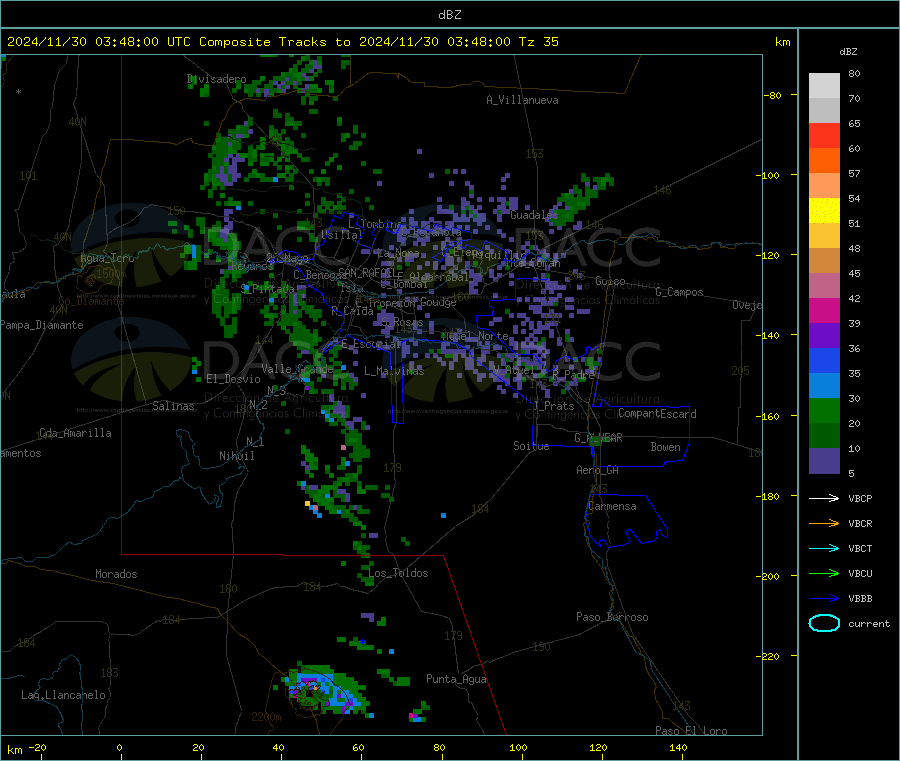Click the 'Paso_El_Loro' map label
Image resolution: width=900 pixels, height=761 pixels.
tap(691, 731)
